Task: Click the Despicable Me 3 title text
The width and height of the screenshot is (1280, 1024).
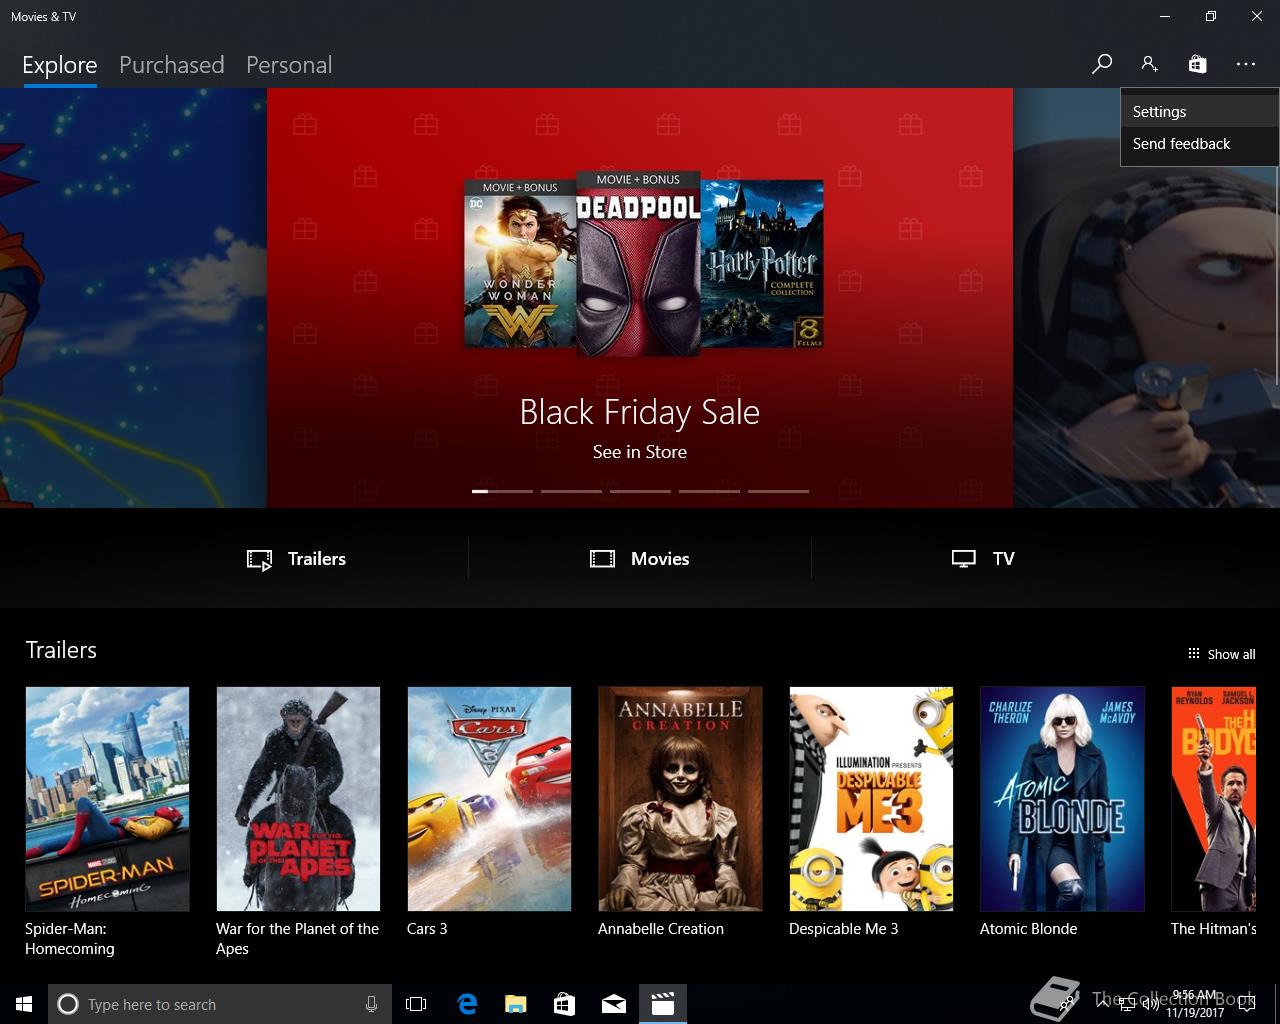Action: (x=843, y=929)
